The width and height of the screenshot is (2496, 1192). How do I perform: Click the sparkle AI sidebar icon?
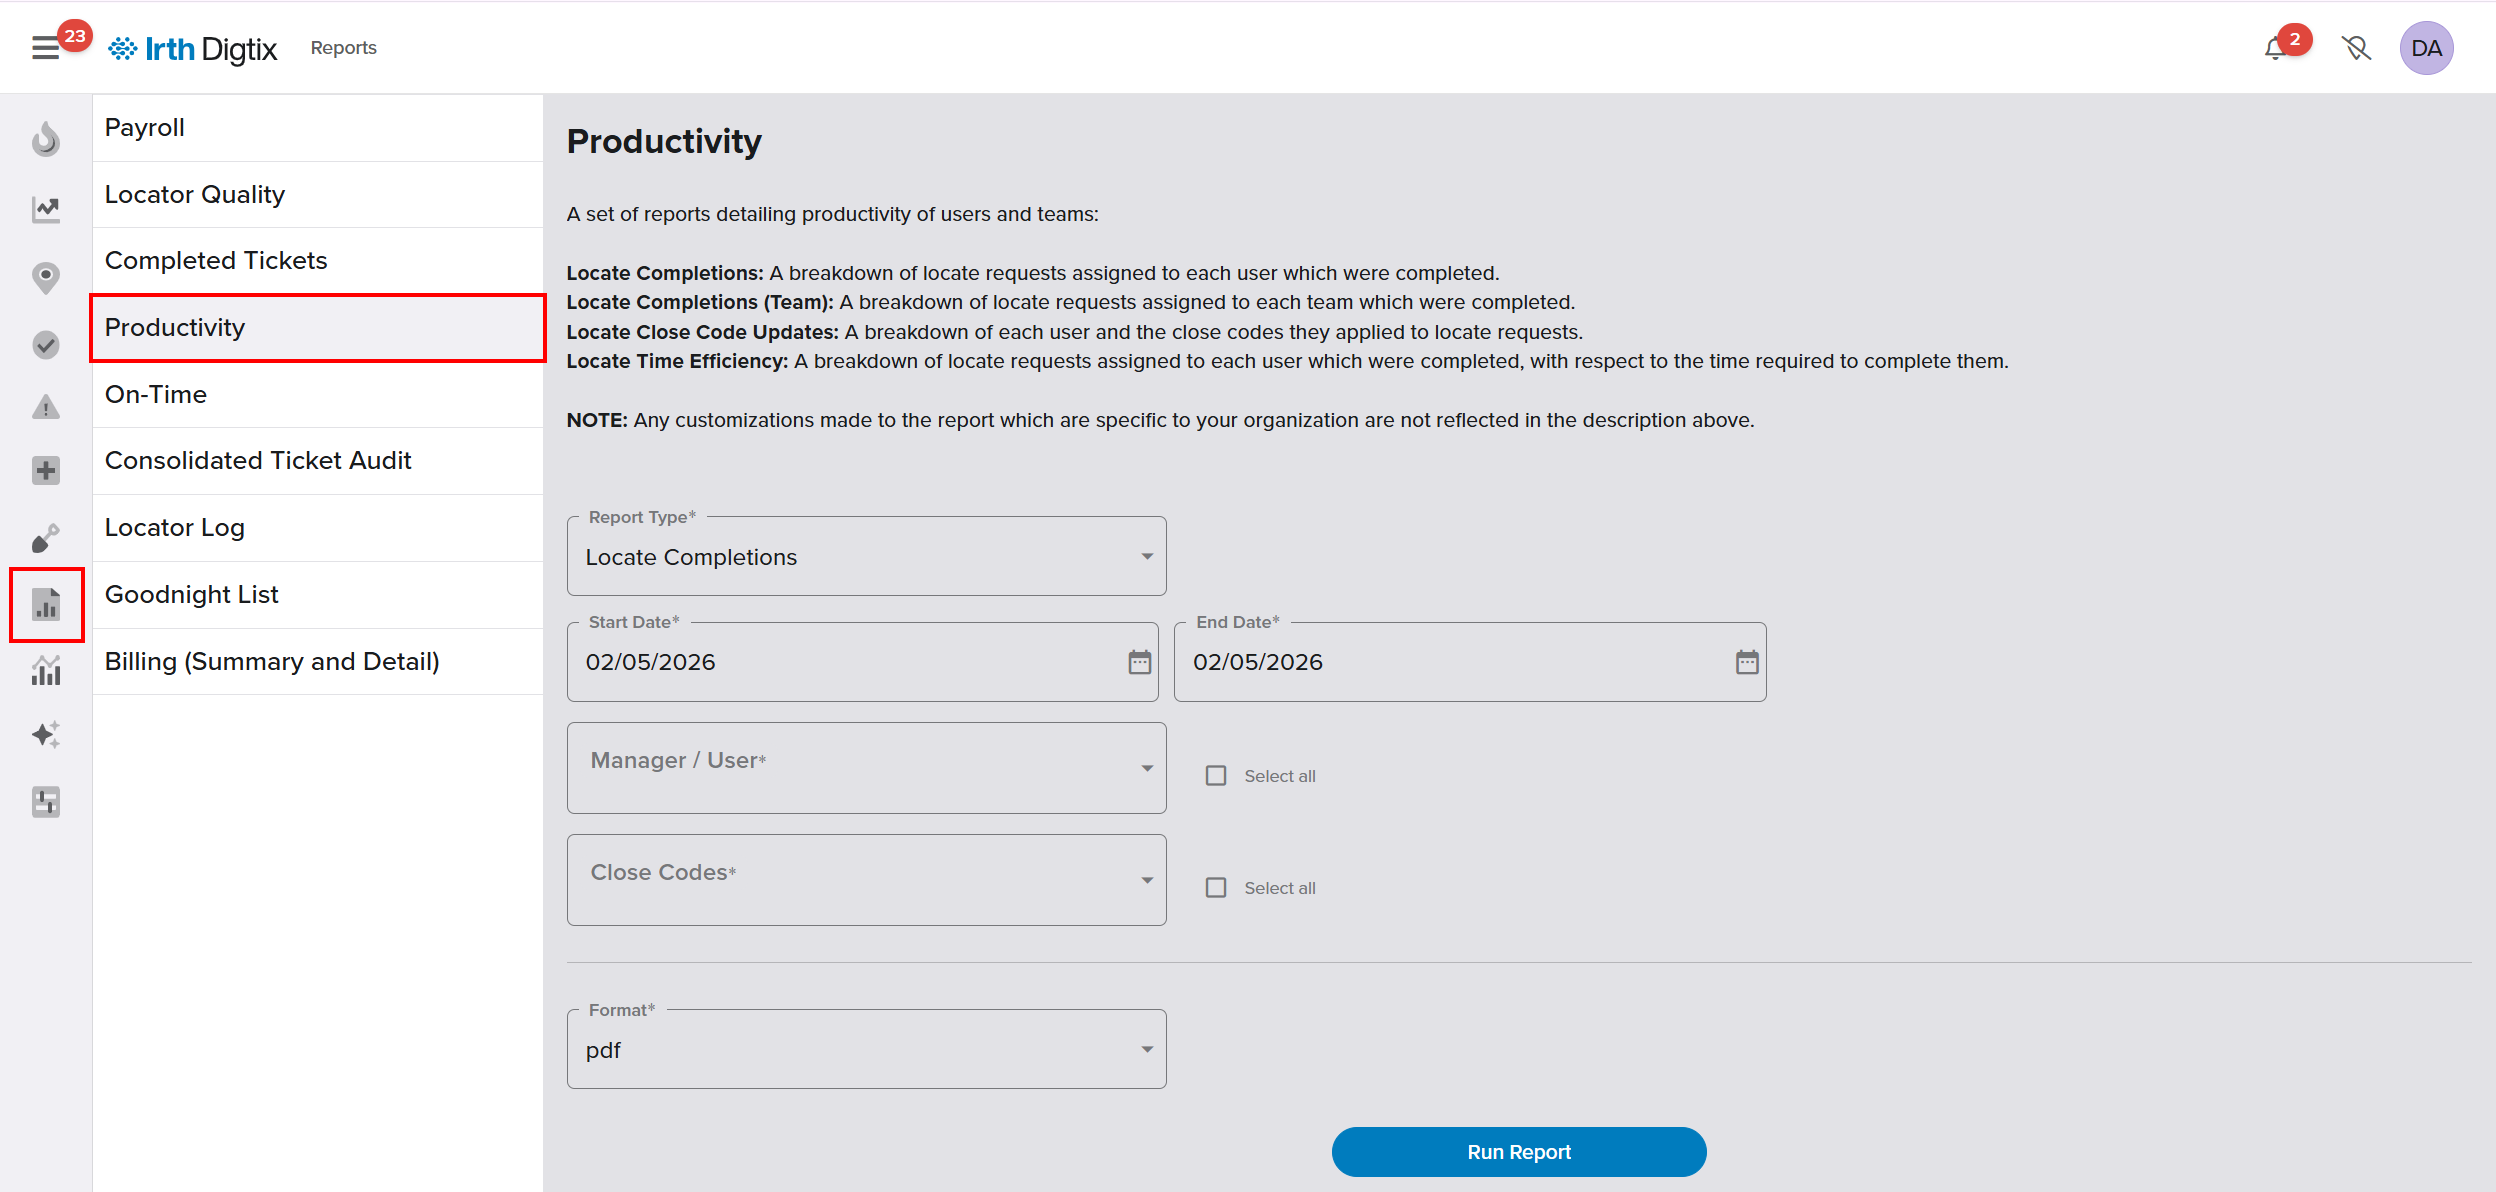pos(46,735)
